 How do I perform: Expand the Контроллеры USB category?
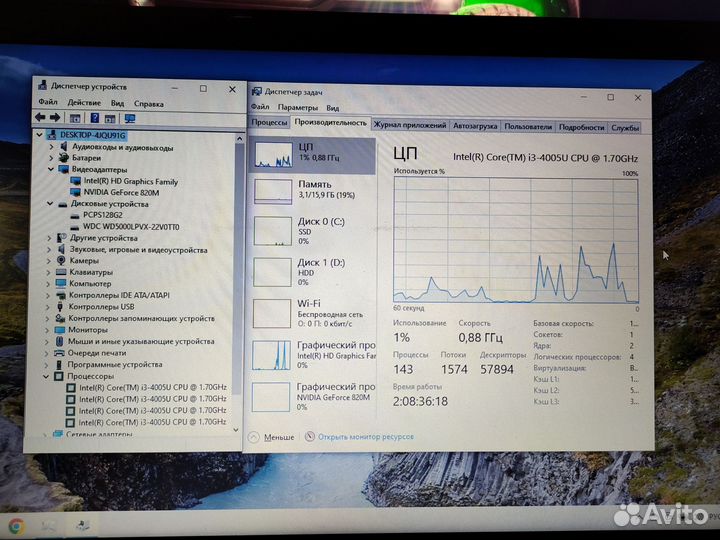click(48, 307)
